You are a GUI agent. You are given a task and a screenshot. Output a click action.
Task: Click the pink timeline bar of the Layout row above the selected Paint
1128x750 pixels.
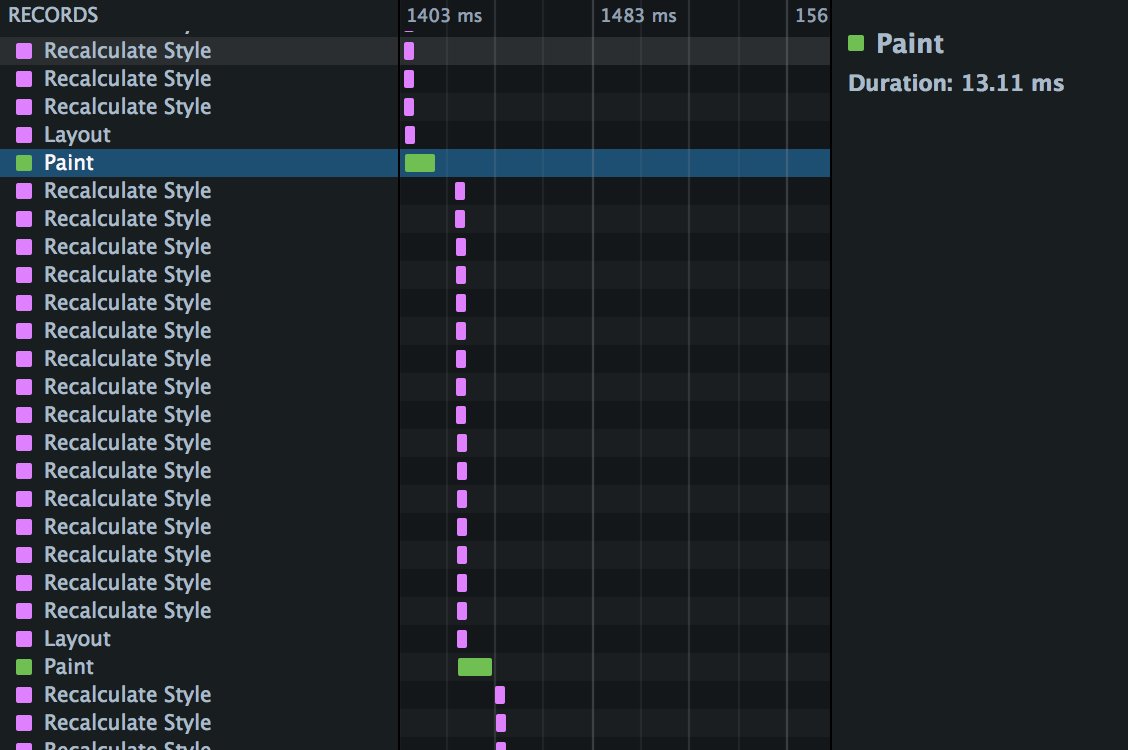tap(410, 135)
